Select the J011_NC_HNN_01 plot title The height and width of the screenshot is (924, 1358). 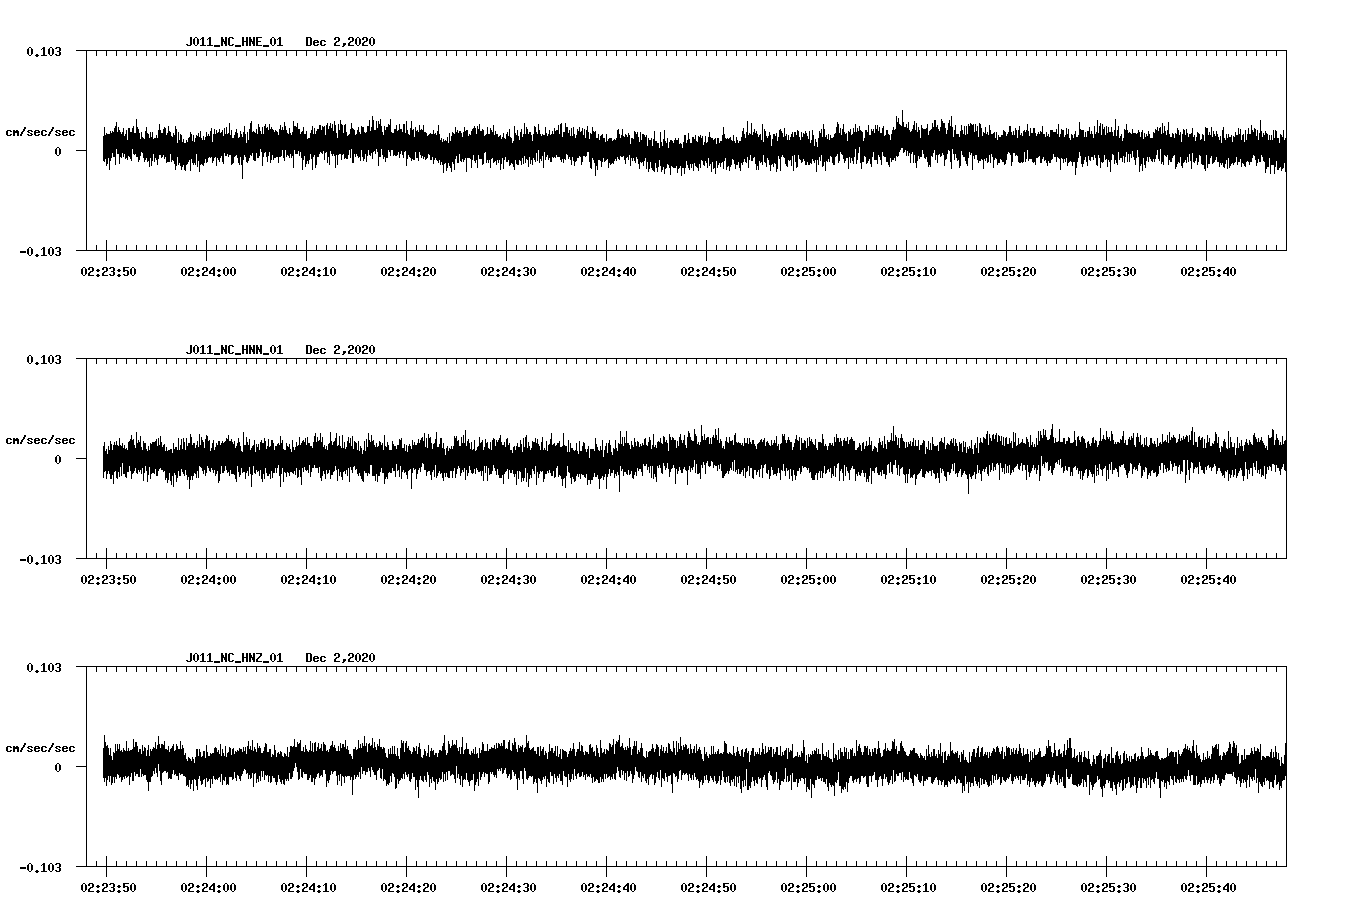click(x=232, y=350)
